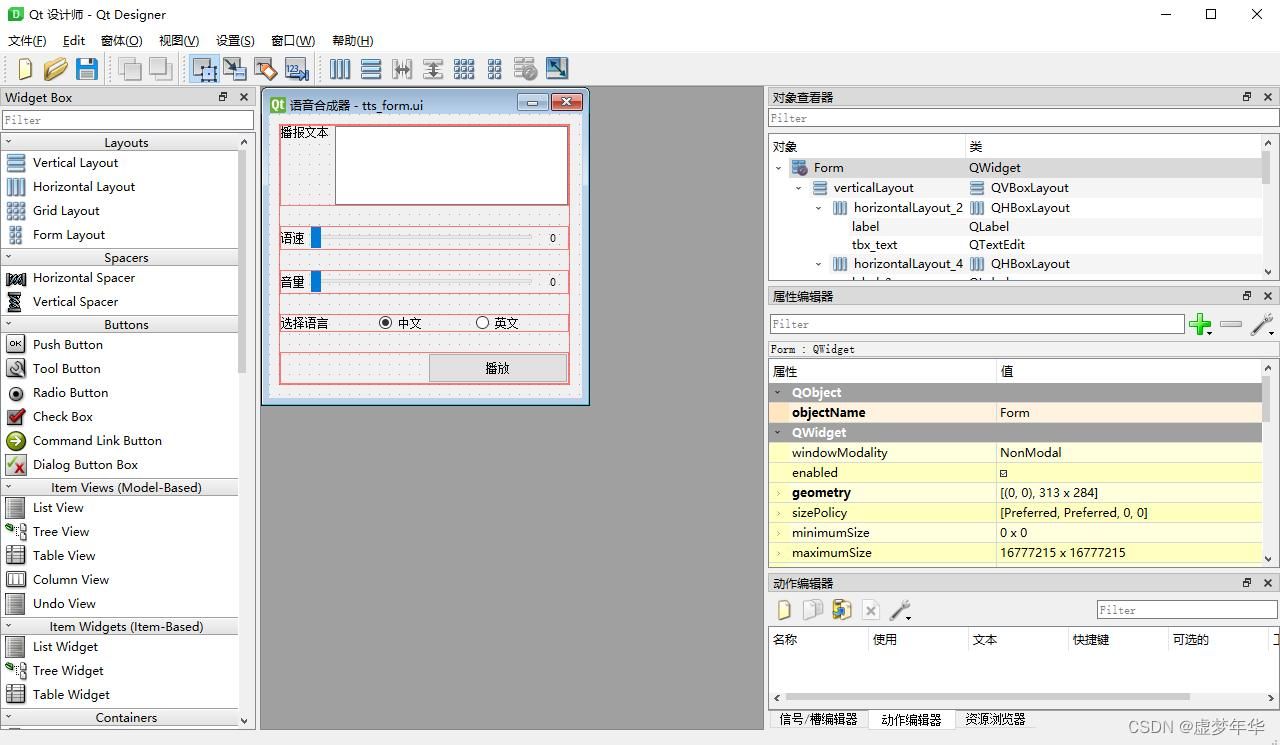Switch to Edit Signals/Slots mode icon
This screenshot has height=745, width=1280.
coord(235,69)
